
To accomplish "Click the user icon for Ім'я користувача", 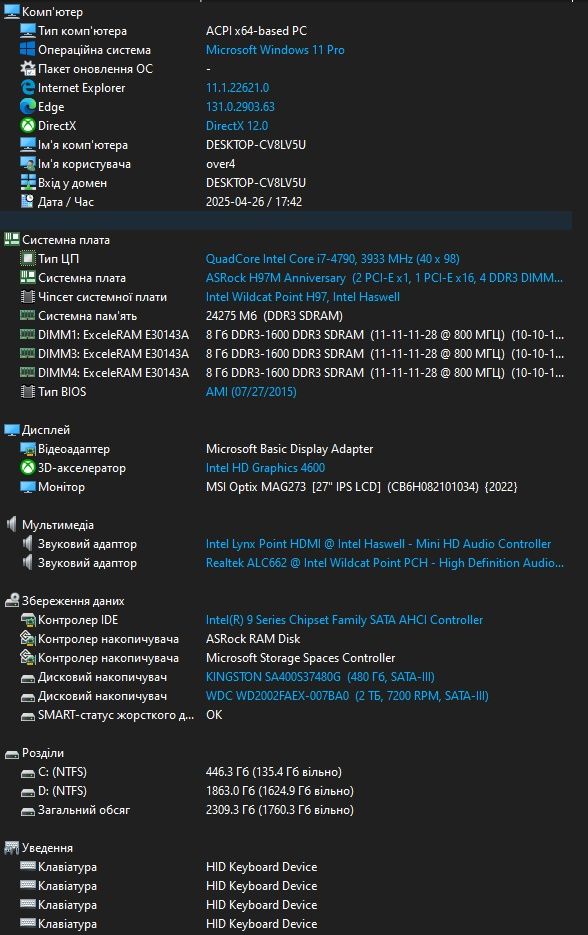I will [x=27, y=164].
